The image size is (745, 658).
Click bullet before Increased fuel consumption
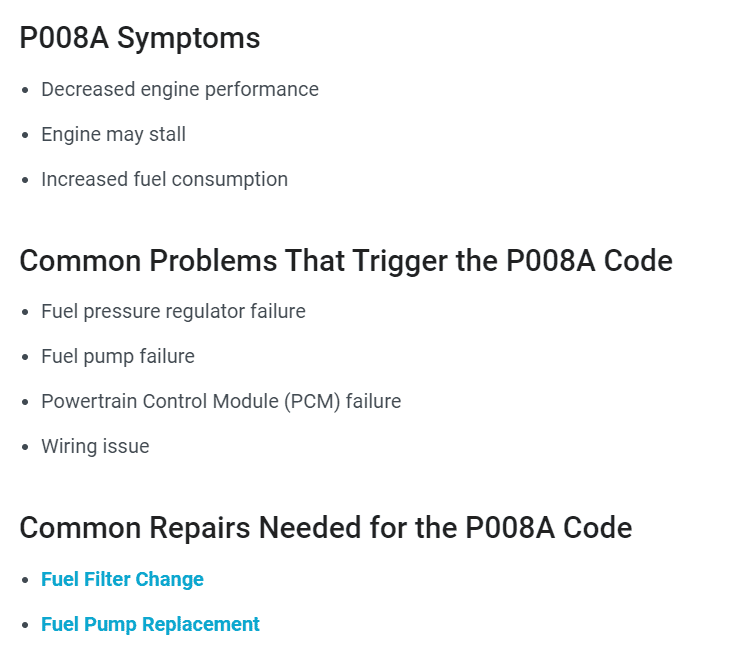pos(25,180)
